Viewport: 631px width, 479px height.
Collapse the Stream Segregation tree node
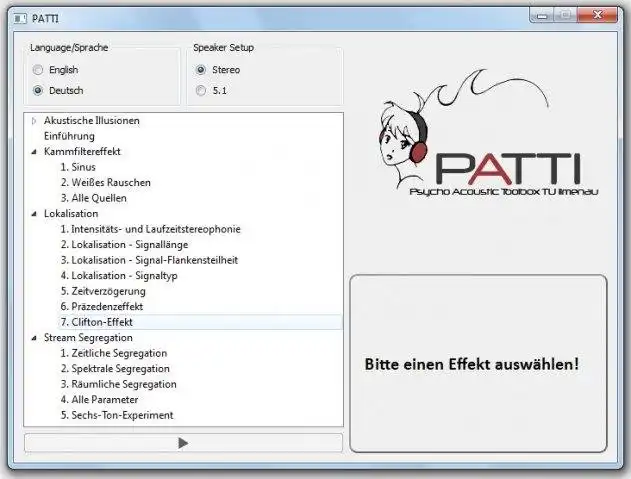(34, 338)
